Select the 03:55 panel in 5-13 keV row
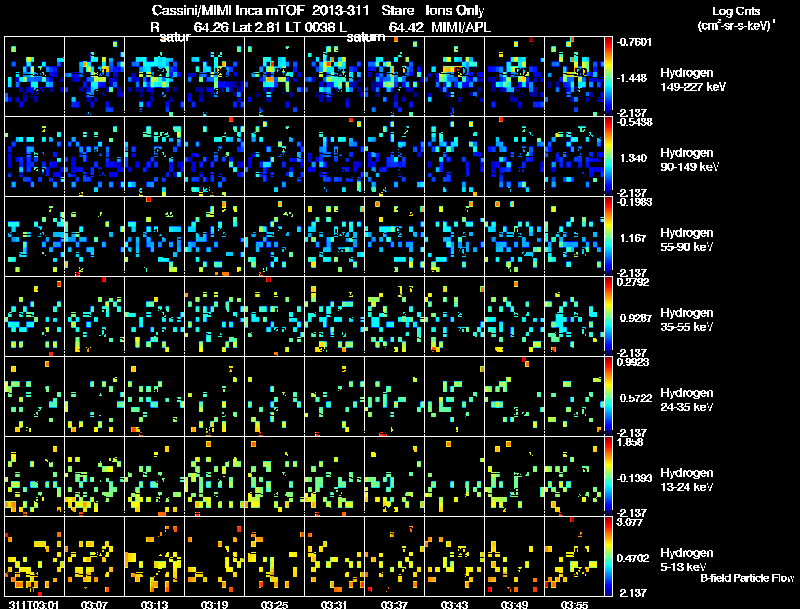The width and height of the screenshot is (800, 609). click(574, 556)
